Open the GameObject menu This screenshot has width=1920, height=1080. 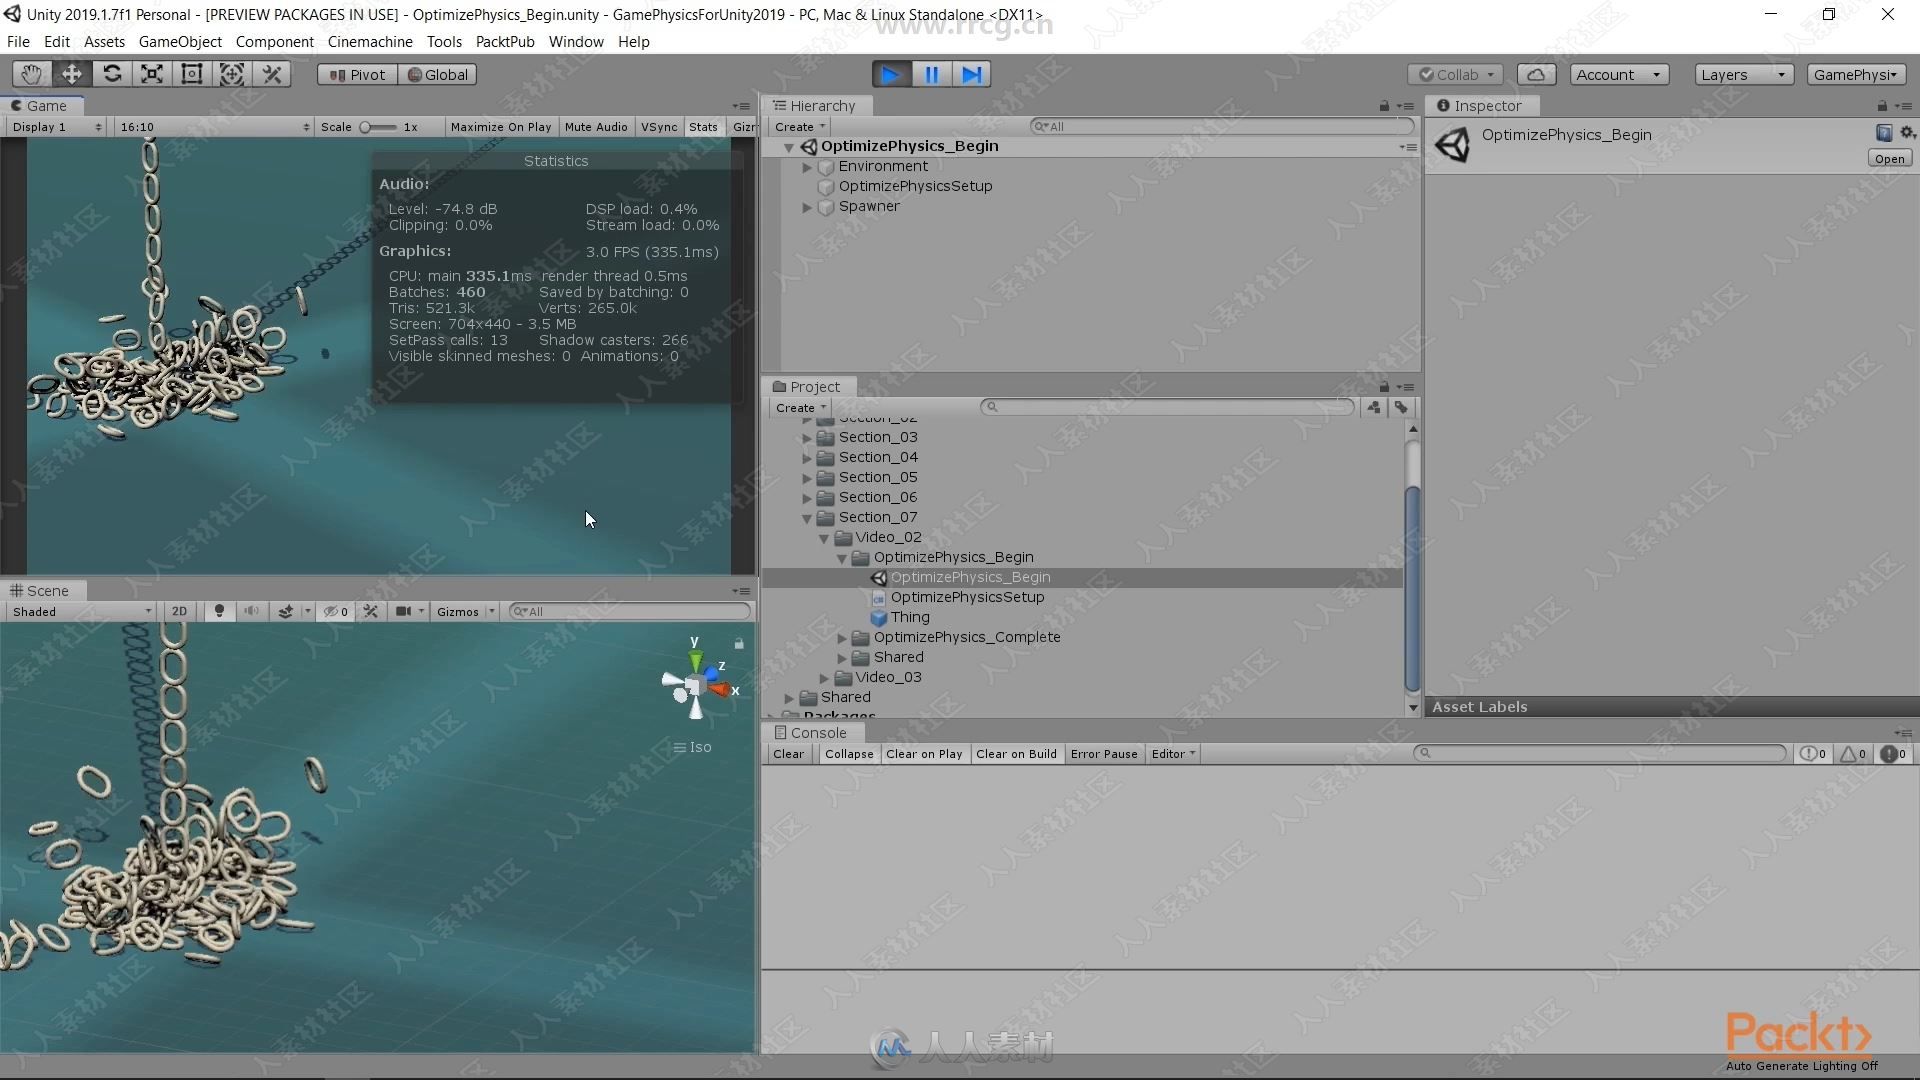pyautogui.click(x=180, y=42)
